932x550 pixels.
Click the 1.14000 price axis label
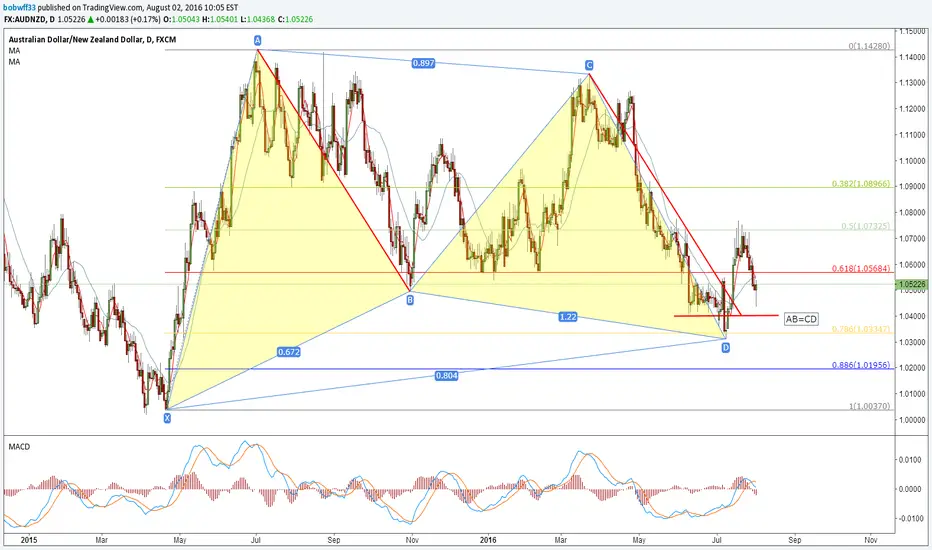tap(912, 57)
